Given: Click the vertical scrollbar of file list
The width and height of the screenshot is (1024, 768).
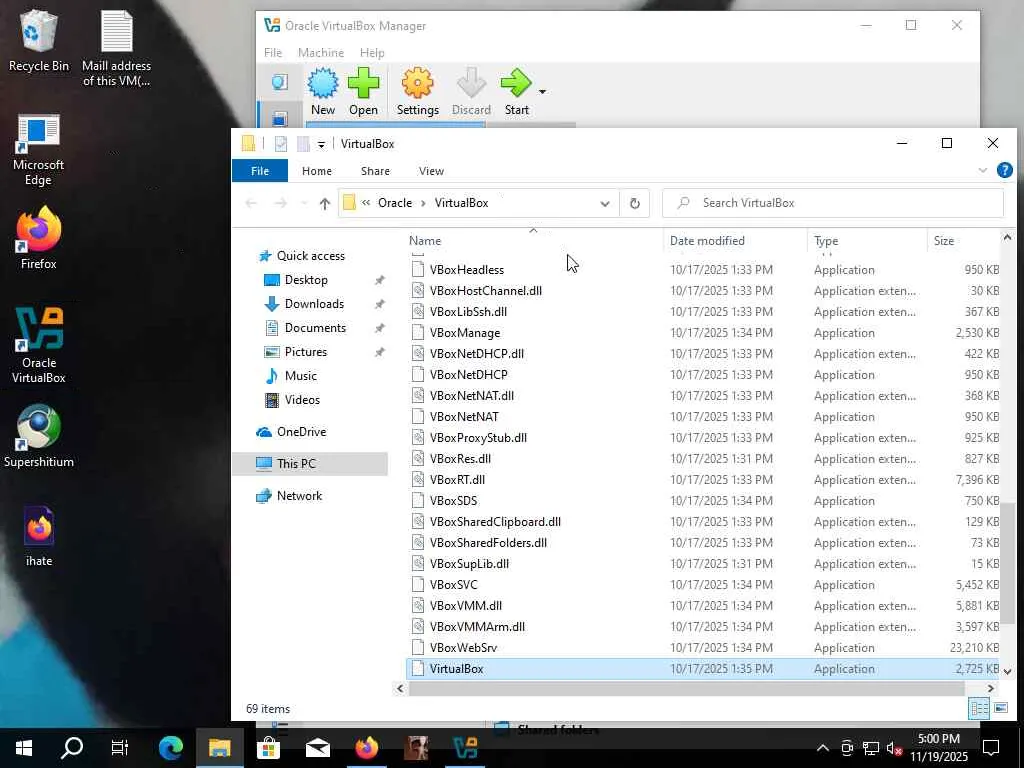Looking at the screenshot, I should pyautogui.click(x=1008, y=562).
